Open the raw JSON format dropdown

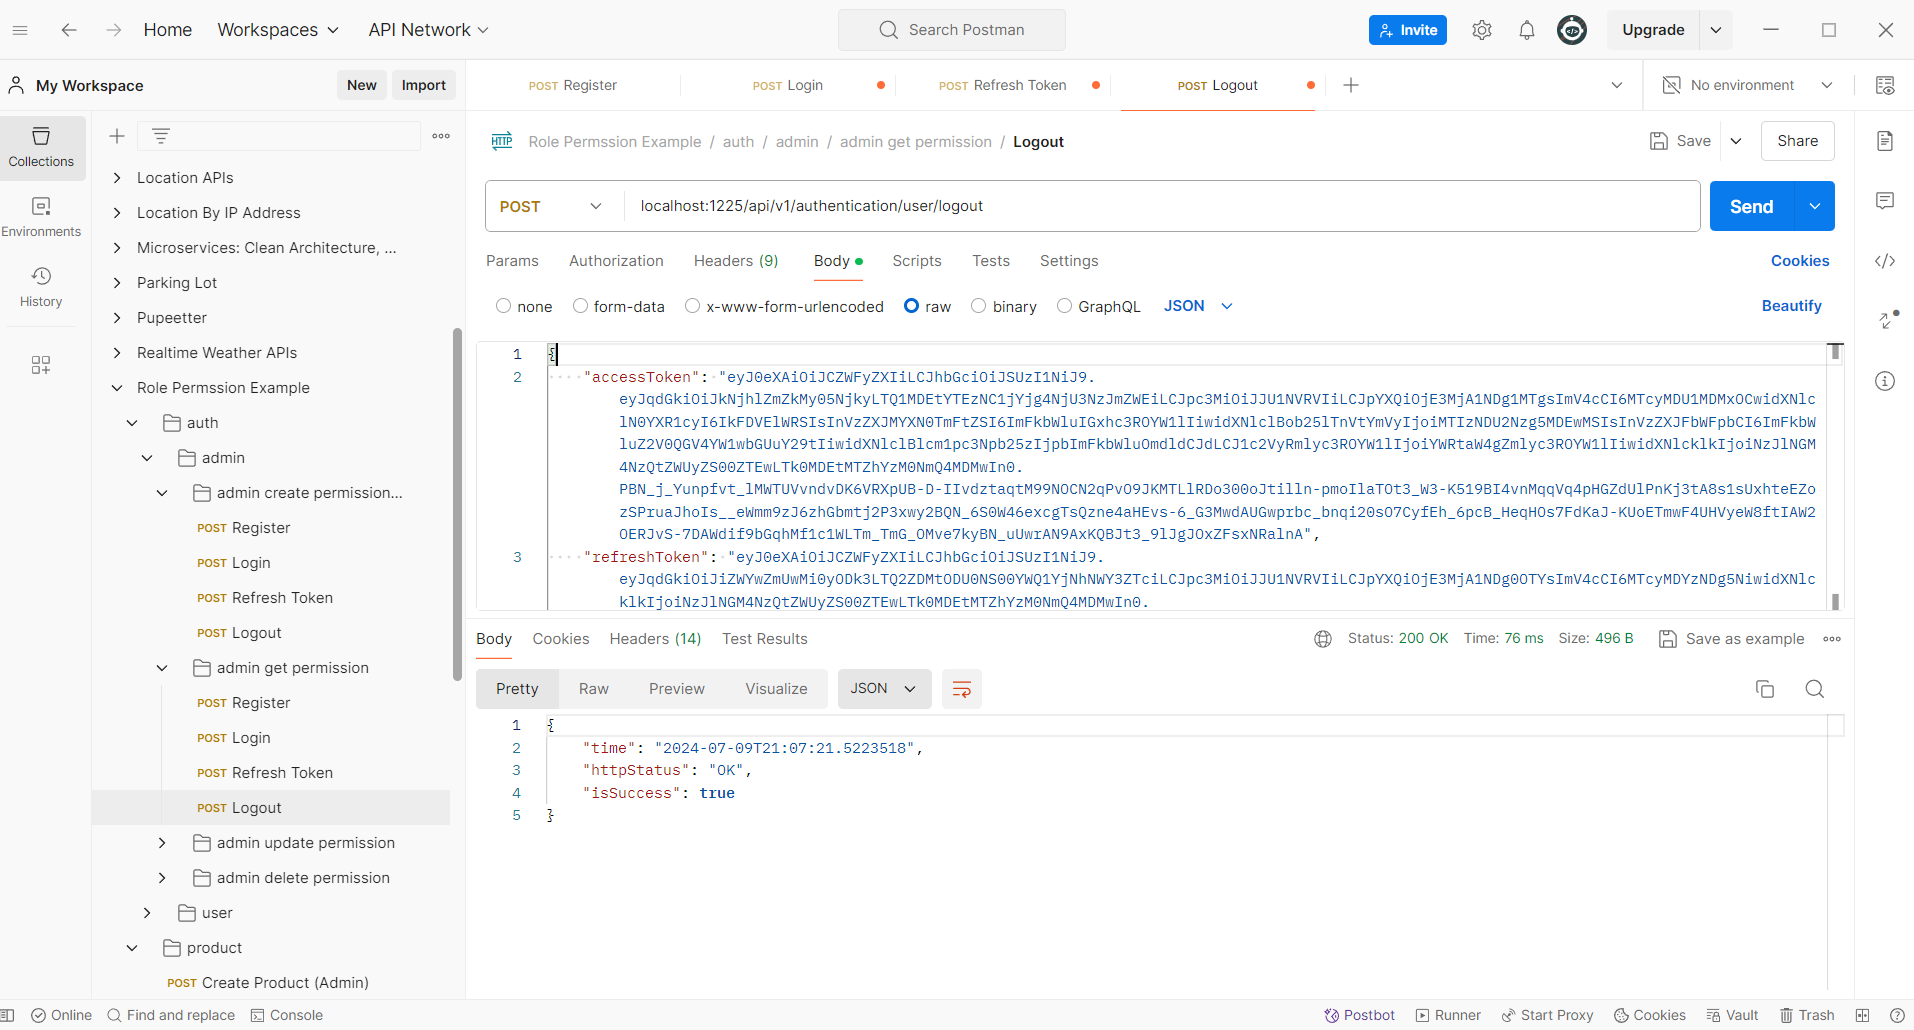[x=1198, y=306]
